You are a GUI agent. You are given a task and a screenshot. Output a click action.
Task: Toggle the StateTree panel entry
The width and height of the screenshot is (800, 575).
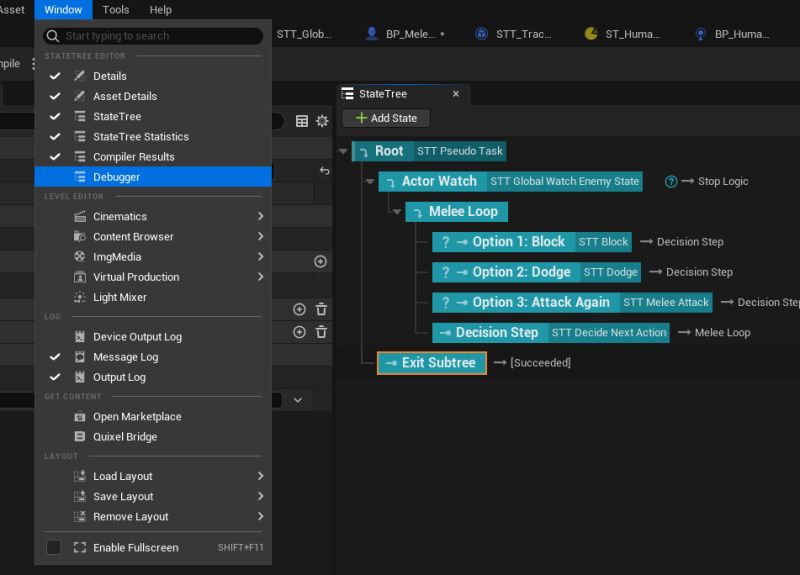click(x=153, y=116)
